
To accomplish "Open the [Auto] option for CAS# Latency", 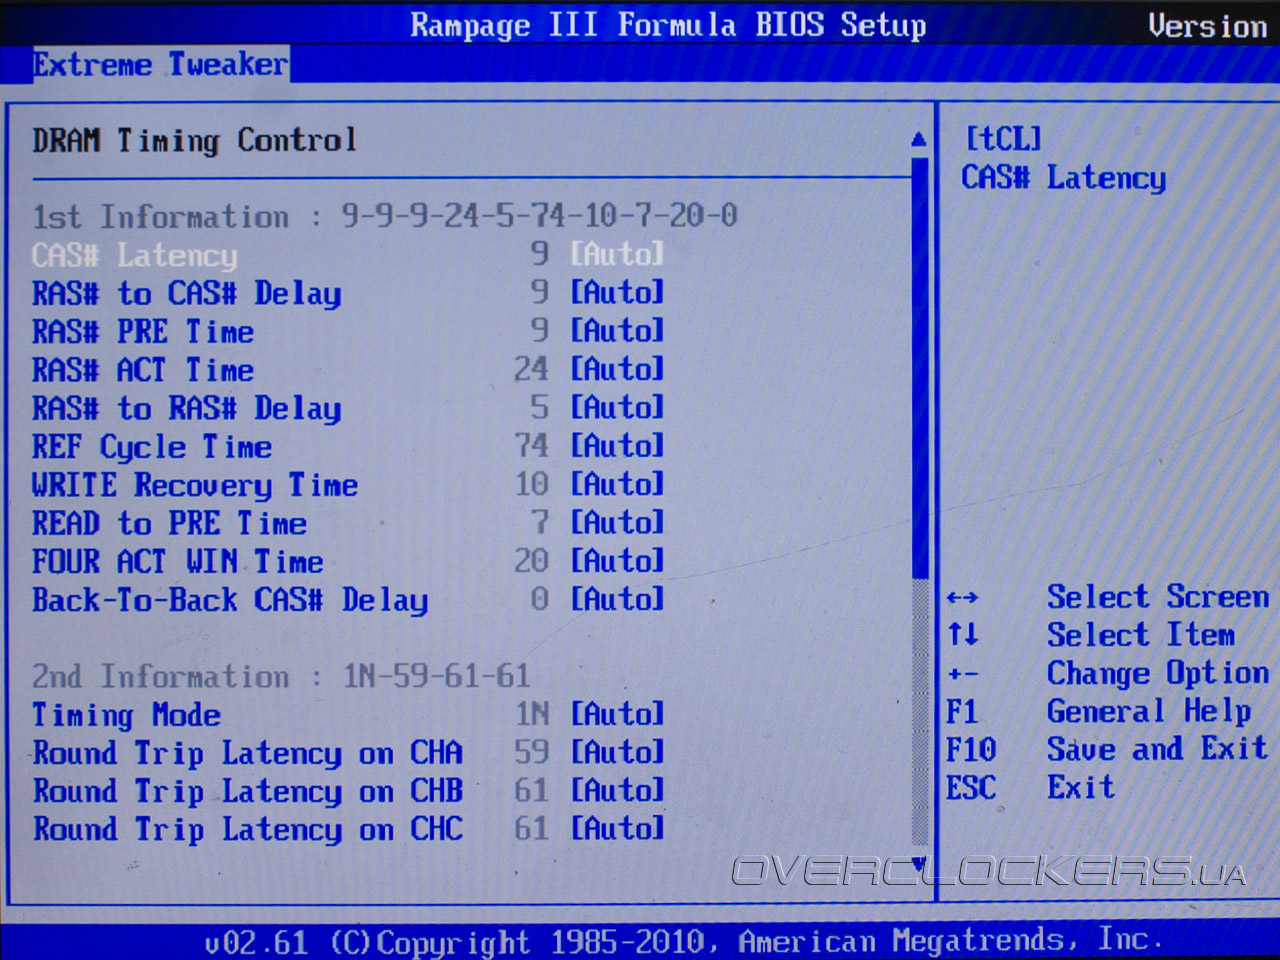I will coord(617,254).
